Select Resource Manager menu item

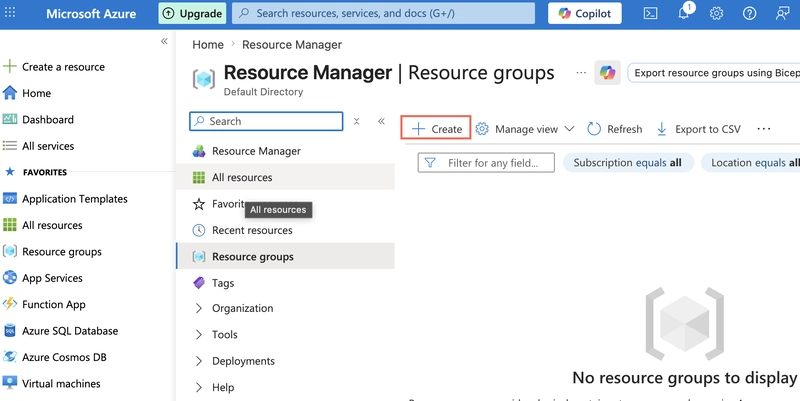point(285,151)
